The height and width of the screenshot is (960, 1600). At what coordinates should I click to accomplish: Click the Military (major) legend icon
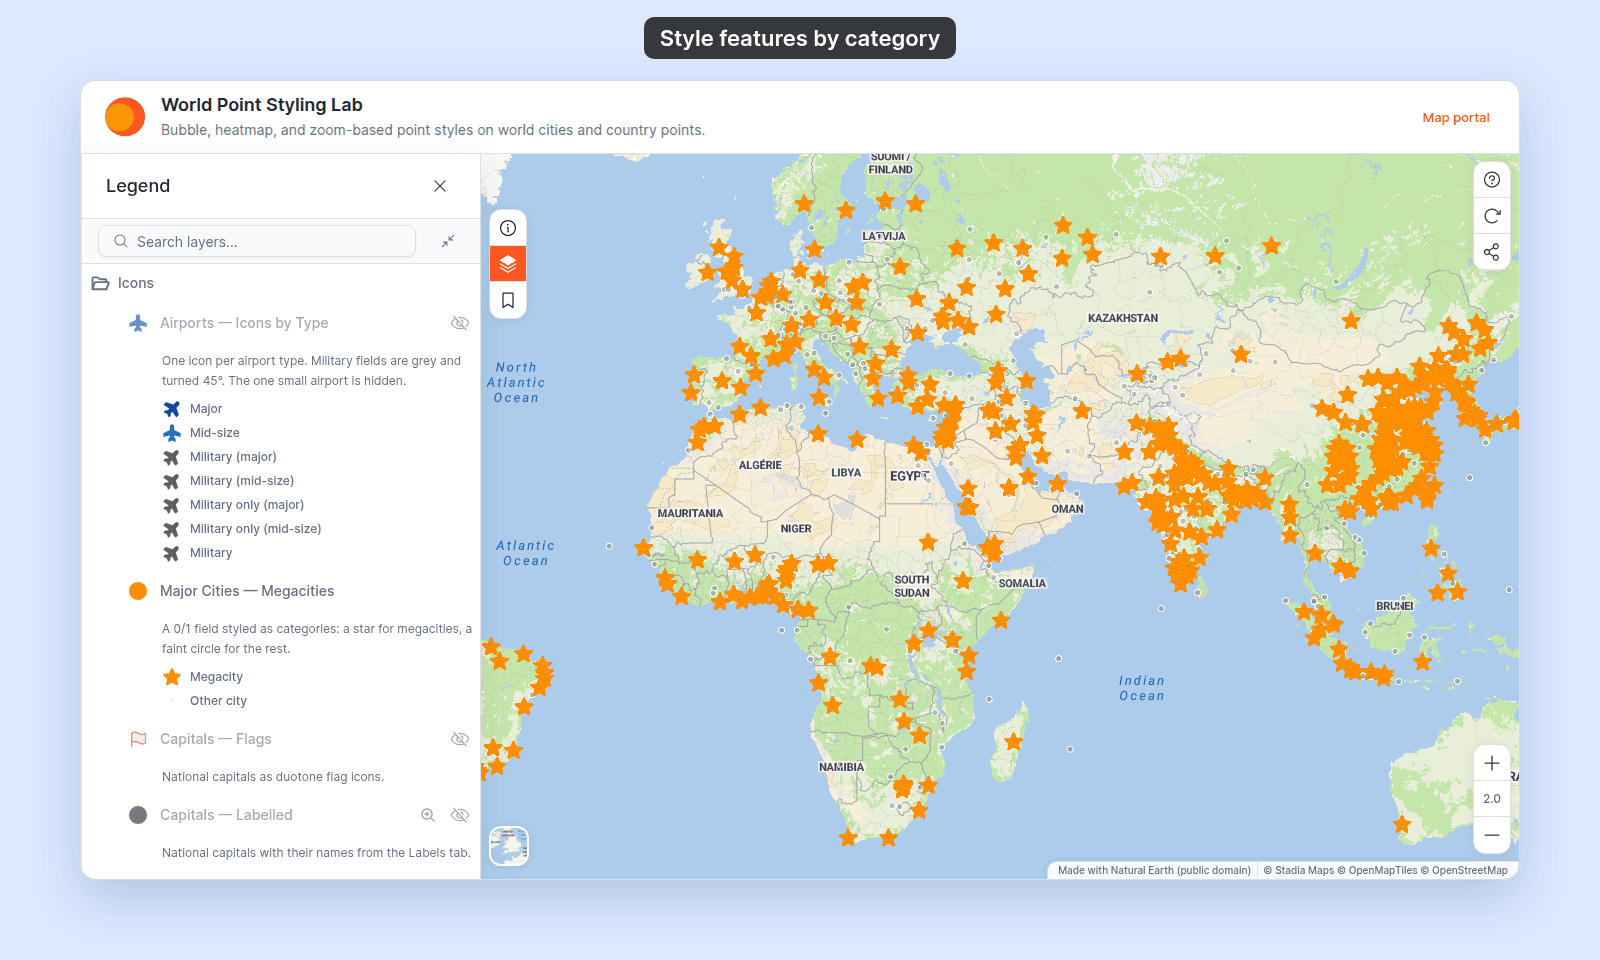[x=172, y=457]
